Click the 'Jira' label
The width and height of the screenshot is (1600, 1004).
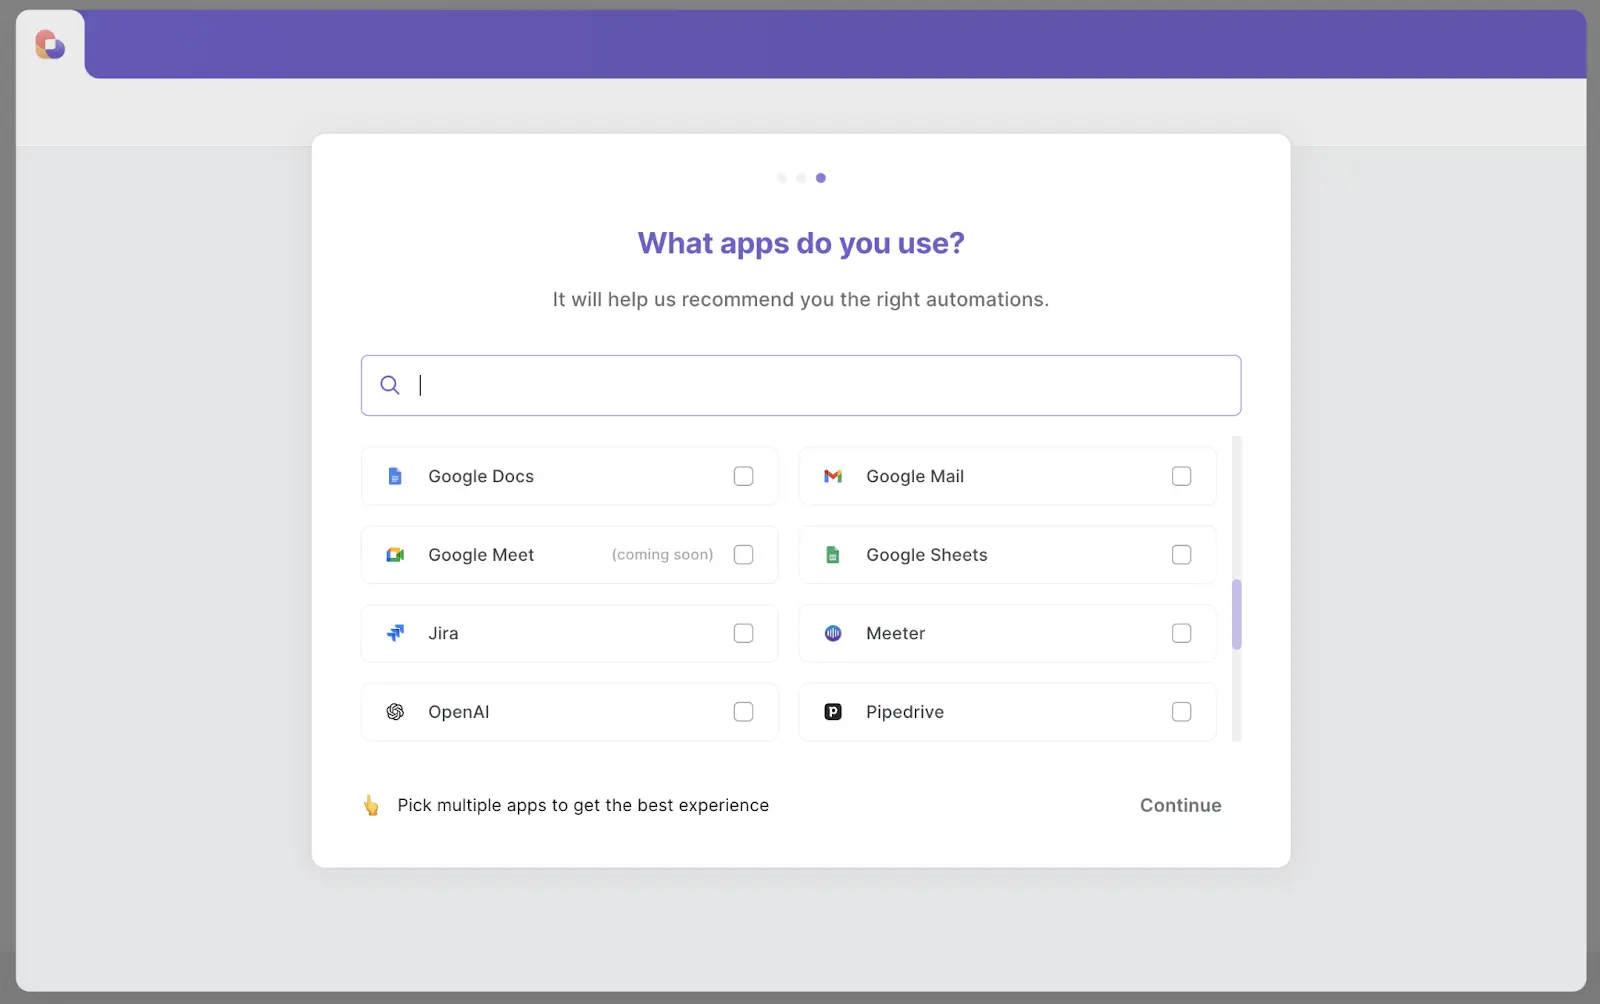pyautogui.click(x=443, y=633)
